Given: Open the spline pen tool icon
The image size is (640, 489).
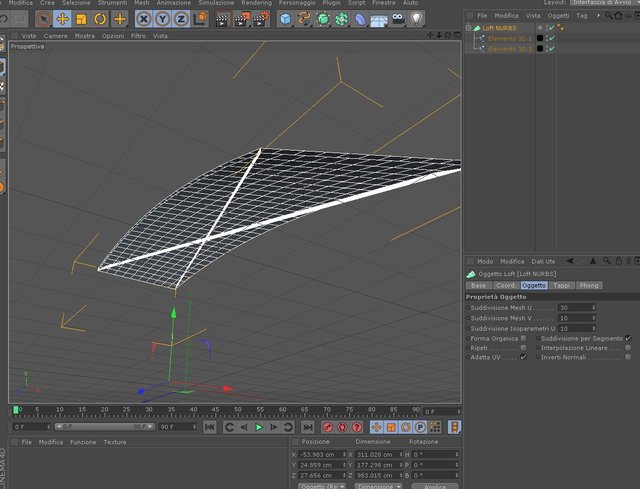Looking at the screenshot, I should (x=304, y=19).
